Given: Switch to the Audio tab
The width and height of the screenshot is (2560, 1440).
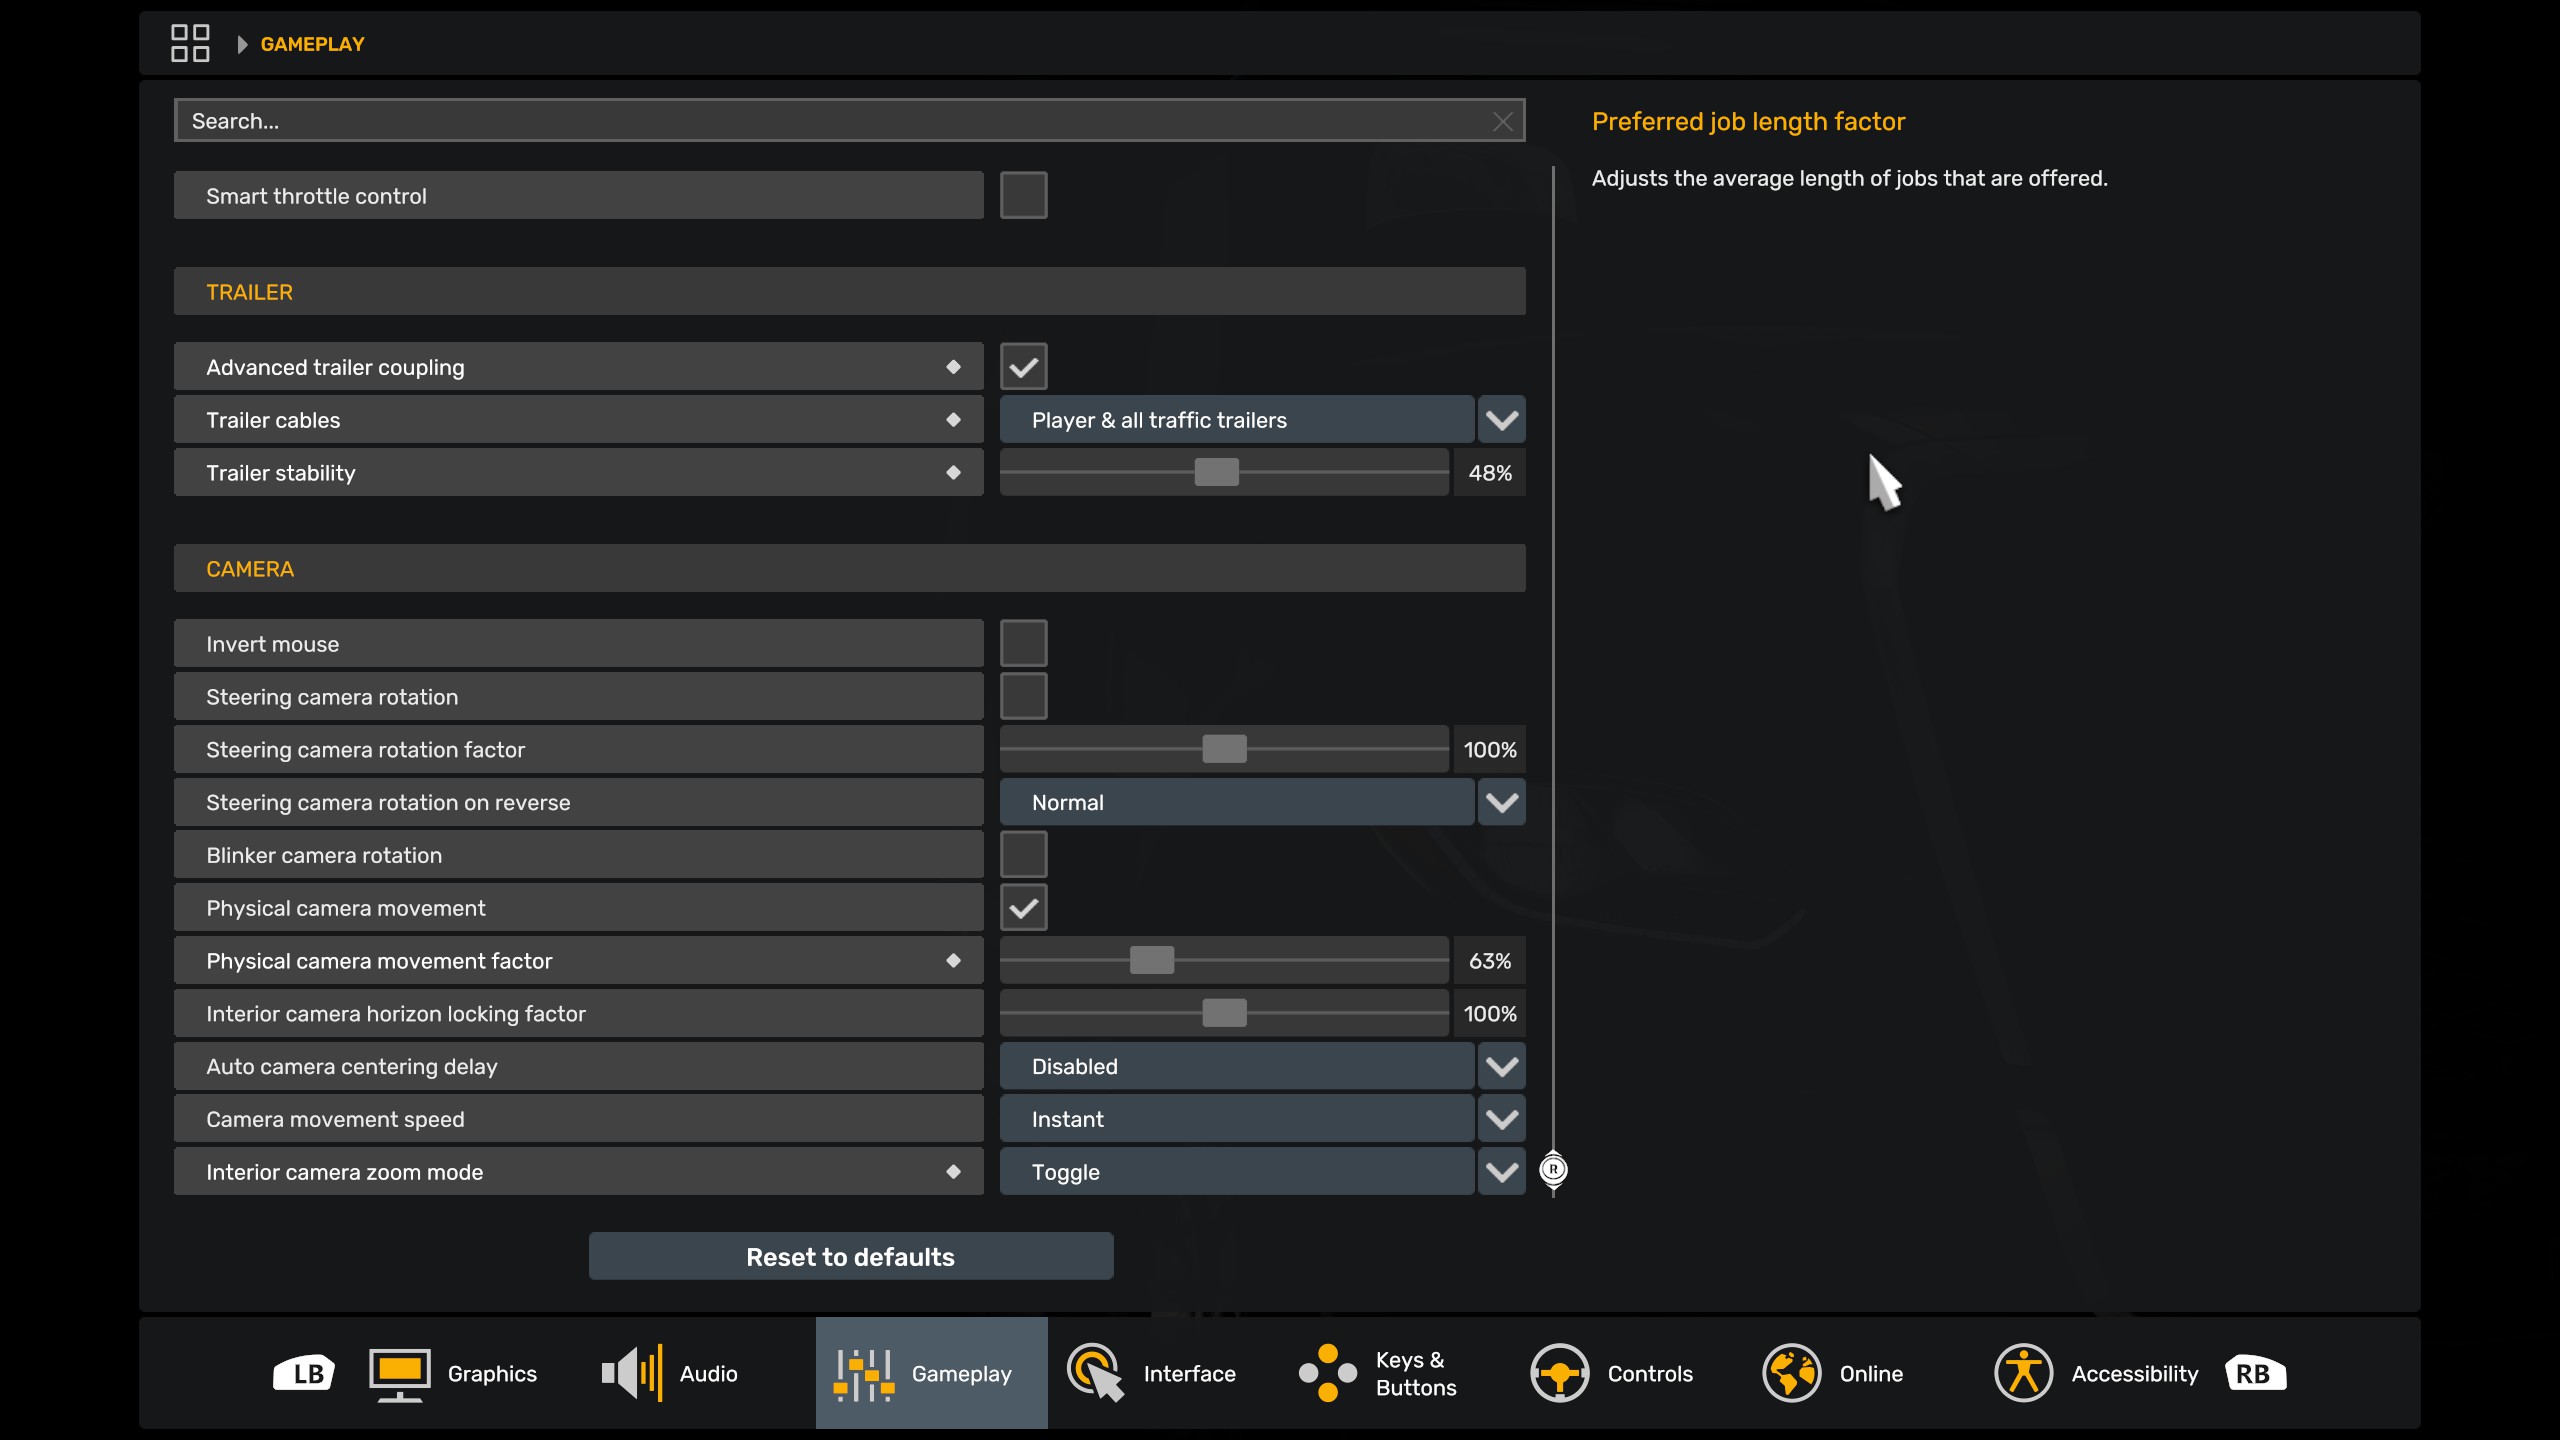Looking at the screenshot, I should pos(700,1373).
